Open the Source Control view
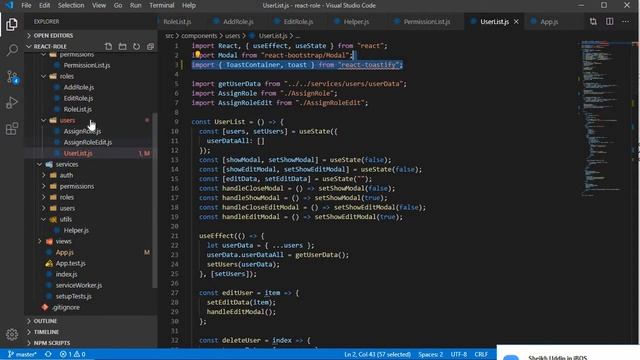This screenshot has height=360, width=640. pyautogui.click(x=12, y=76)
